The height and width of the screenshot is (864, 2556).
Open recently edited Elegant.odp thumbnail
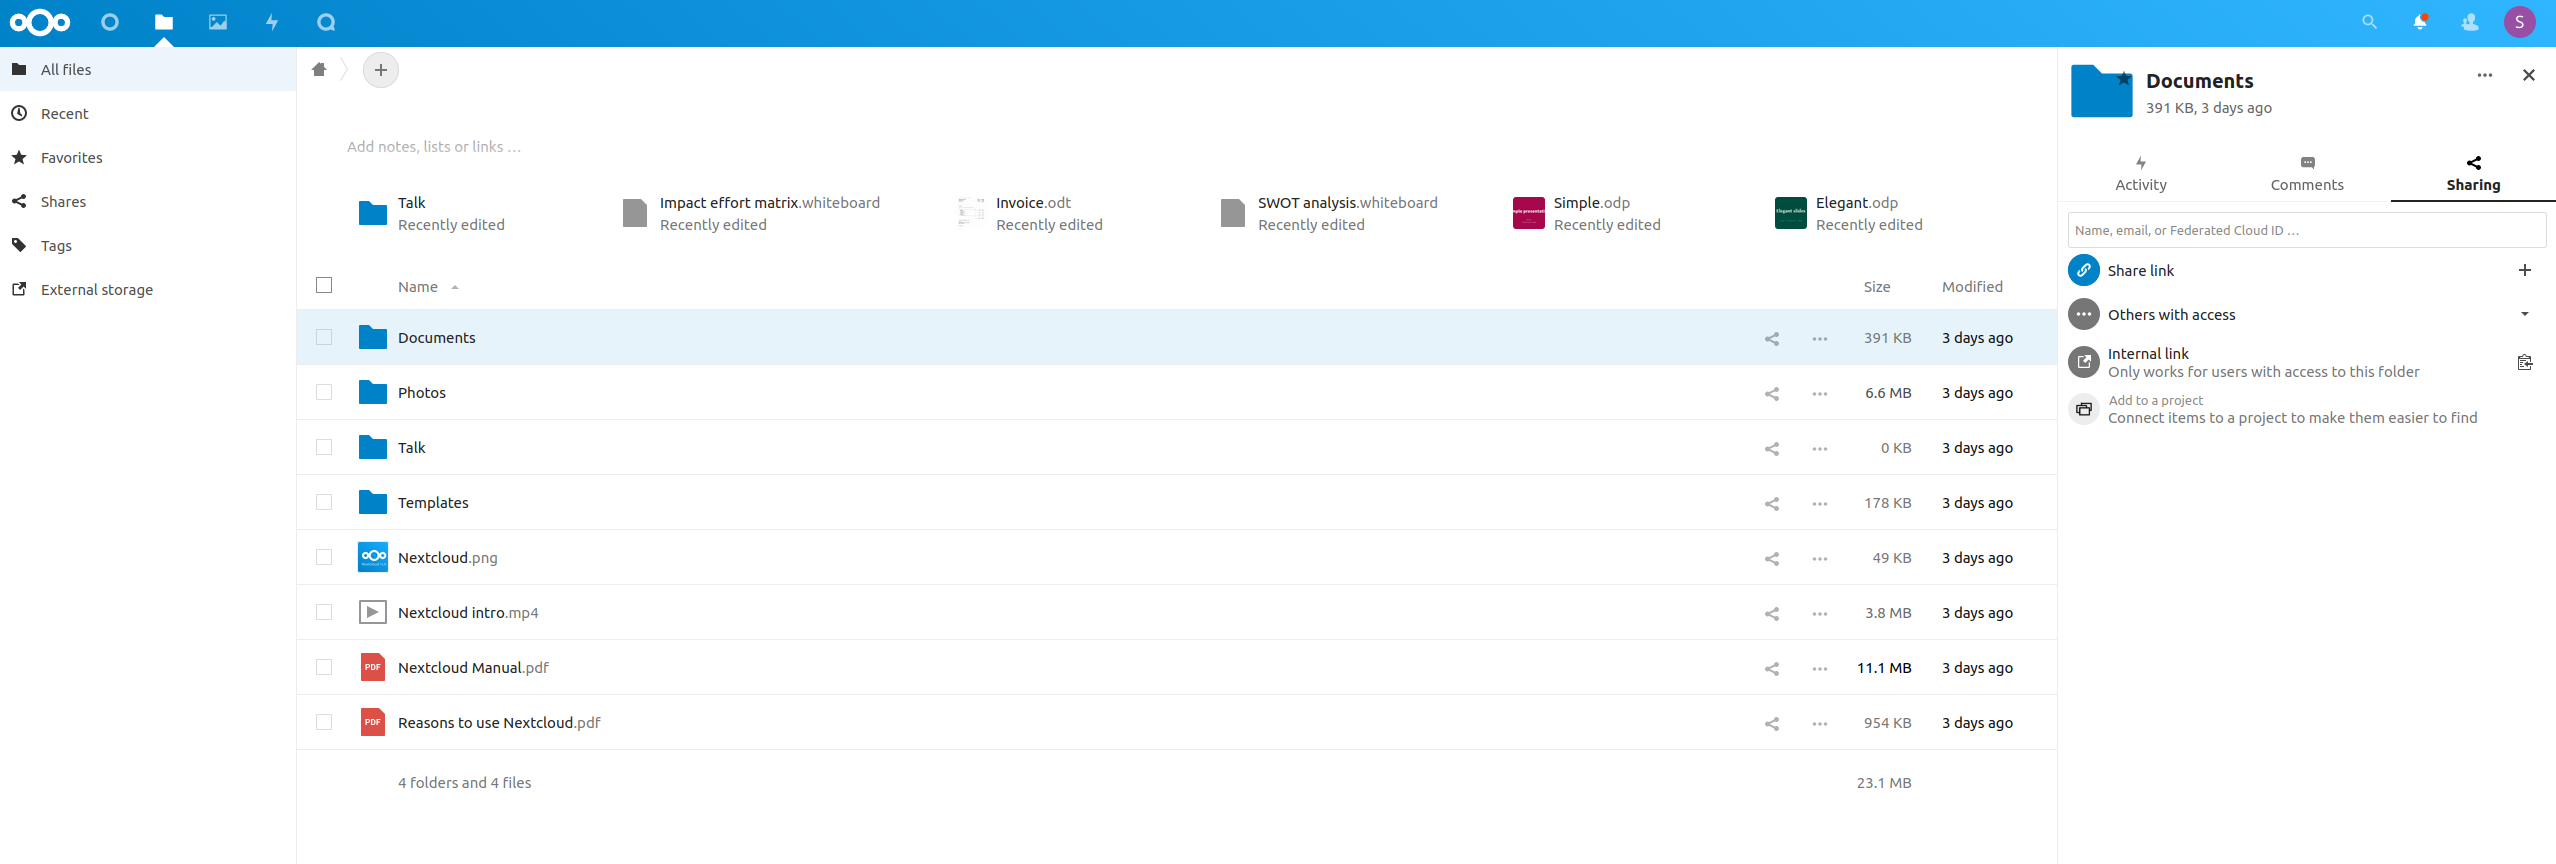point(1790,213)
